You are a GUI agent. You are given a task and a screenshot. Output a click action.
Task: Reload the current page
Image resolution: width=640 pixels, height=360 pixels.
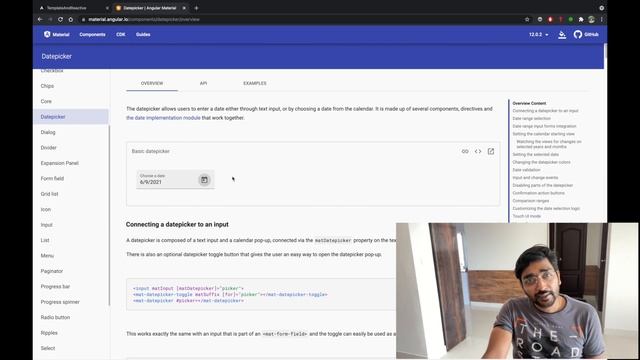pos(60,19)
